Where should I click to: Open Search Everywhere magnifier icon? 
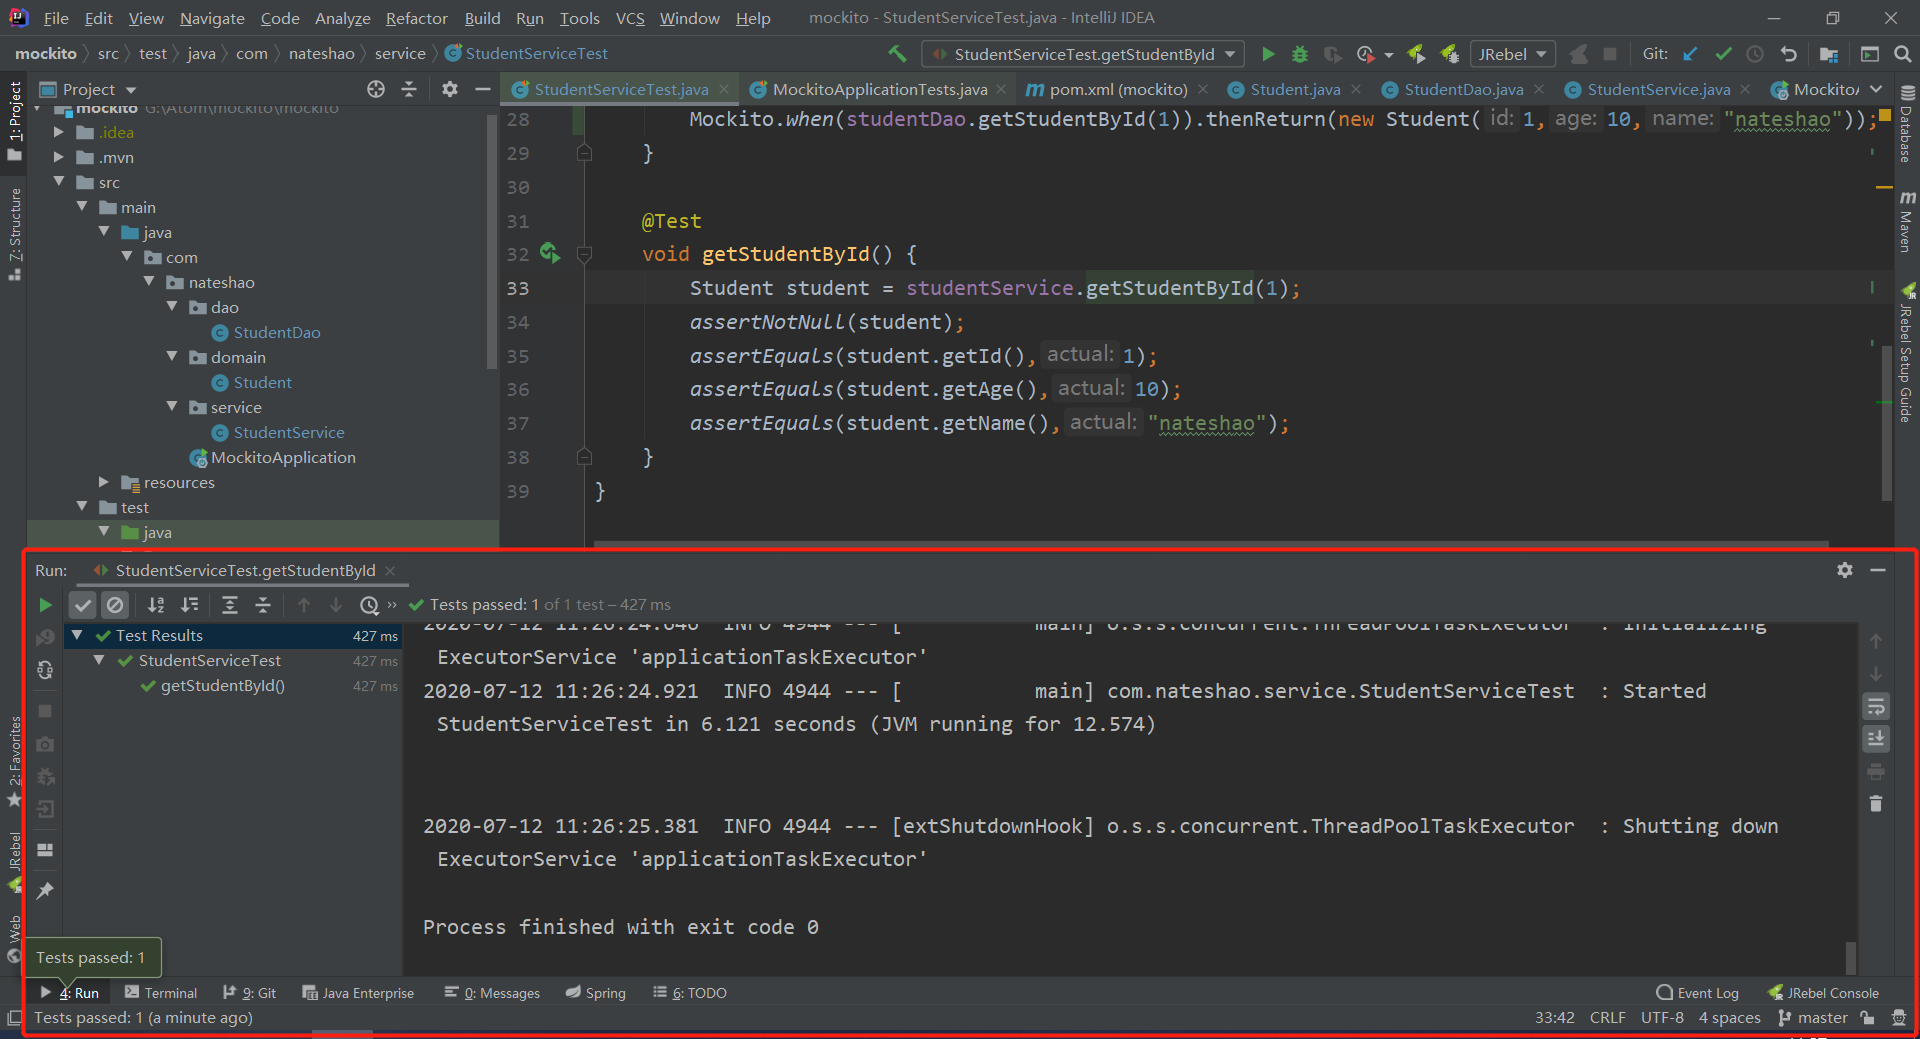click(1902, 54)
